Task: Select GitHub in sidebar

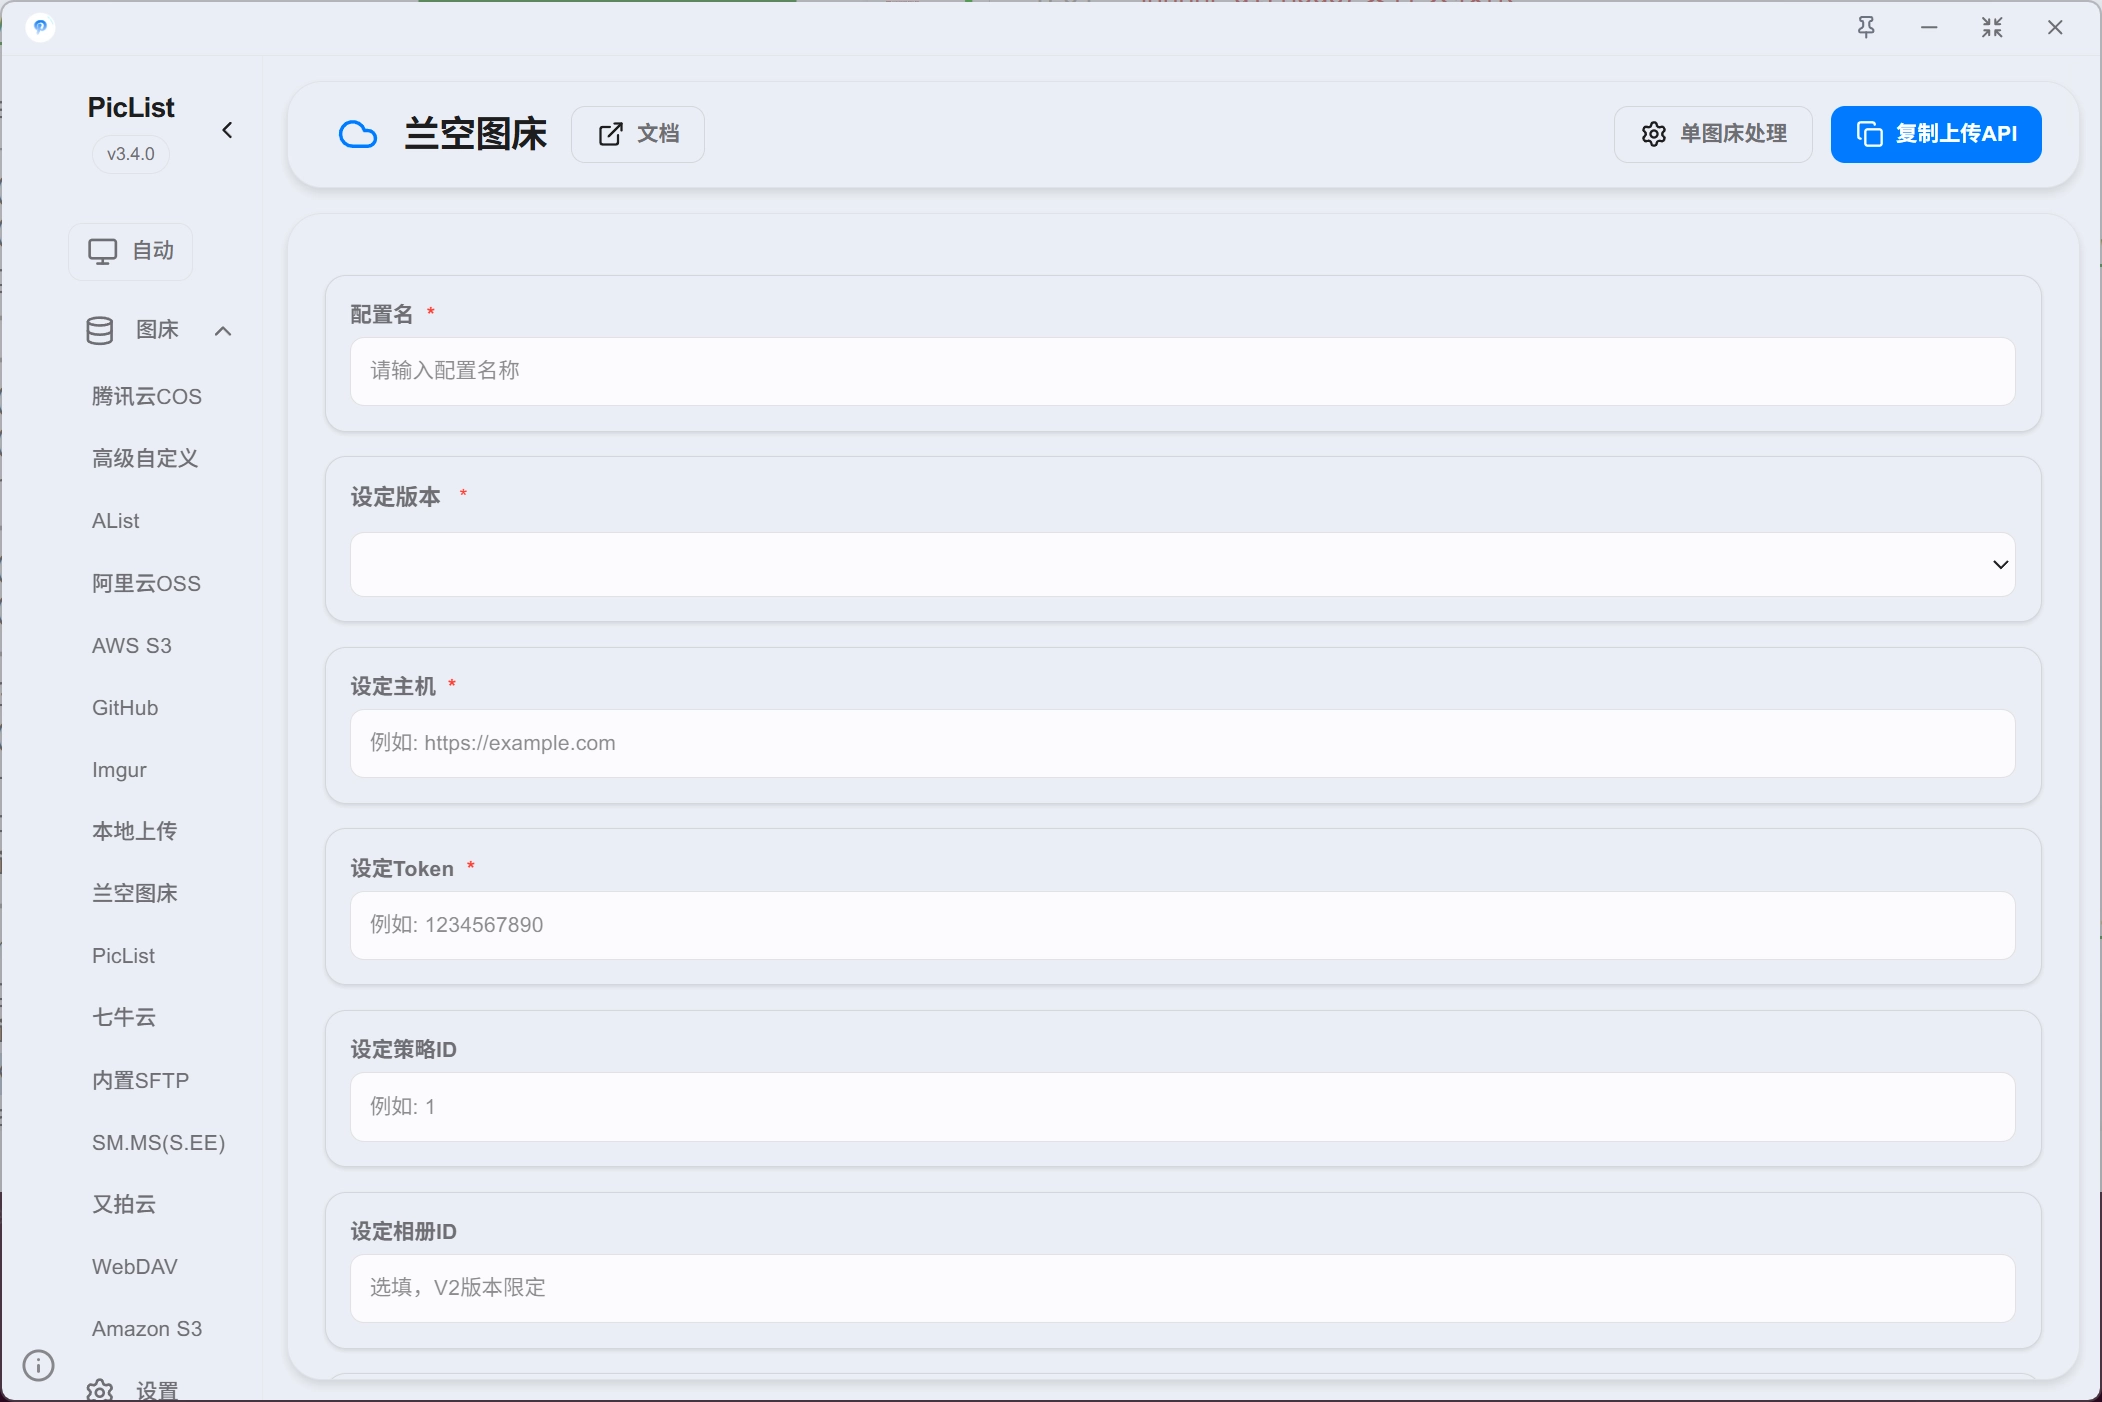Action: [125, 707]
